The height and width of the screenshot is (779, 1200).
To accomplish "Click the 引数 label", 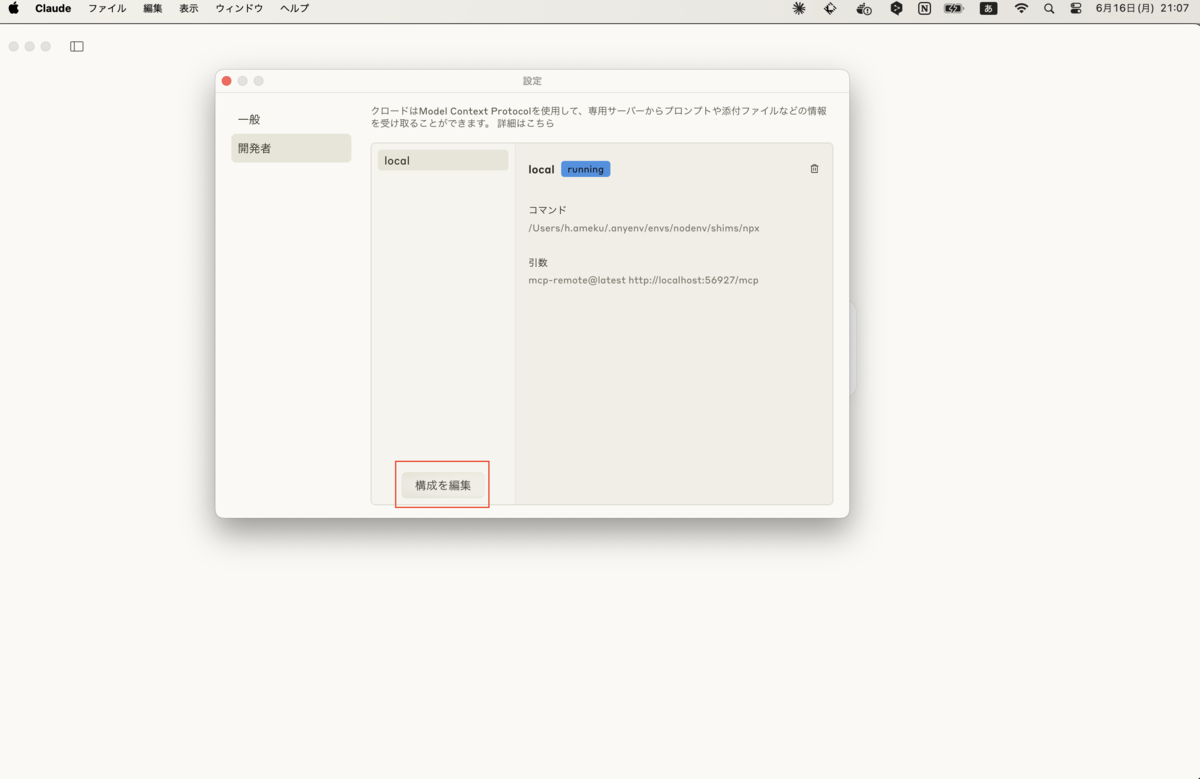I will (538, 262).
